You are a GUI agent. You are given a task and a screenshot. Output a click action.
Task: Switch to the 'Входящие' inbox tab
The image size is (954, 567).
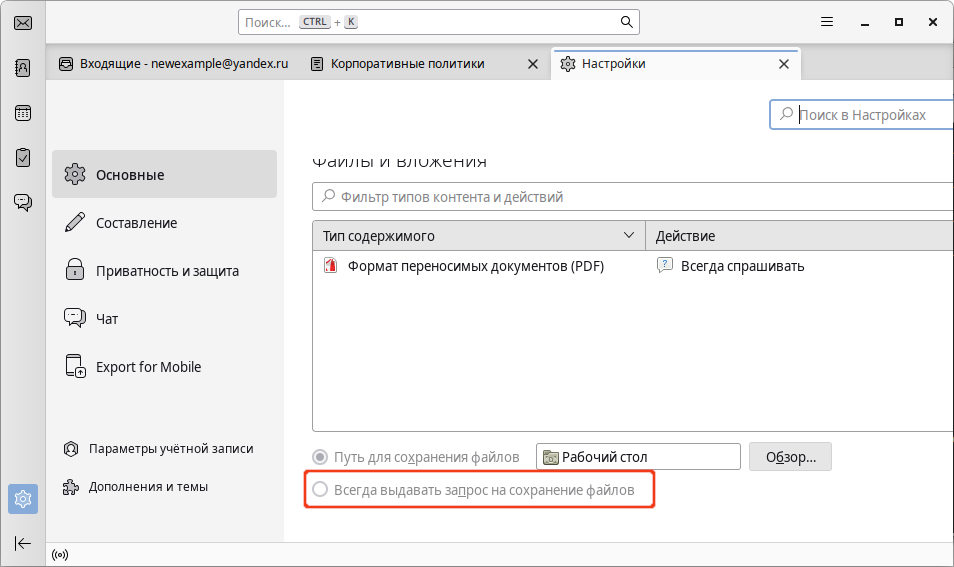(x=172, y=64)
